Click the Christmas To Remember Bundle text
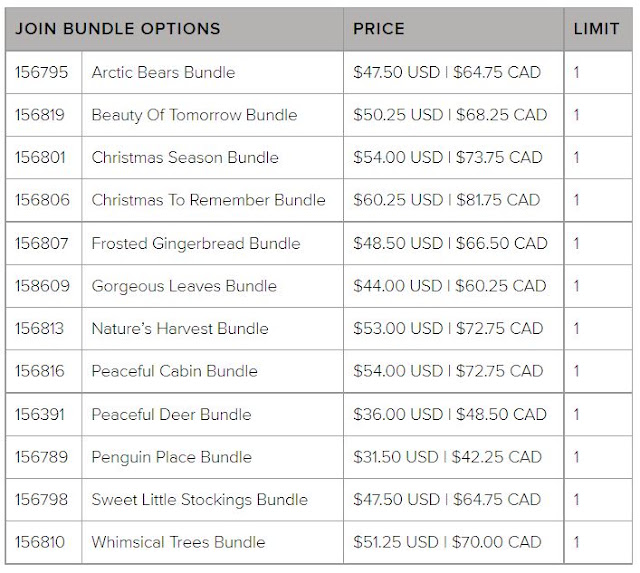This screenshot has width=640, height=573. tap(208, 200)
